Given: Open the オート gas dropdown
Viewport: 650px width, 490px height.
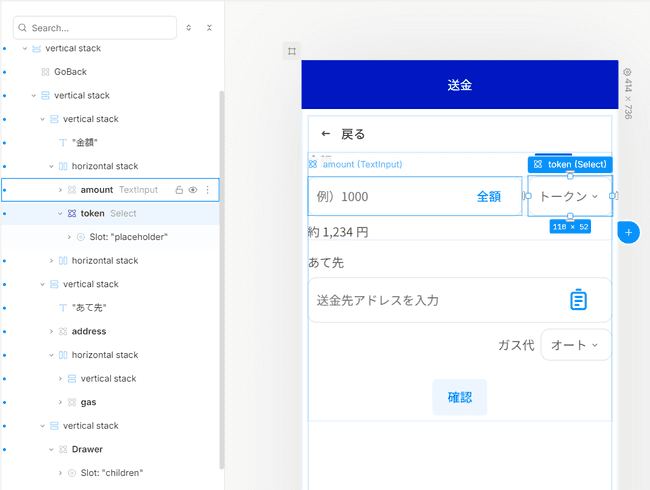Looking at the screenshot, I should [x=576, y=345].
